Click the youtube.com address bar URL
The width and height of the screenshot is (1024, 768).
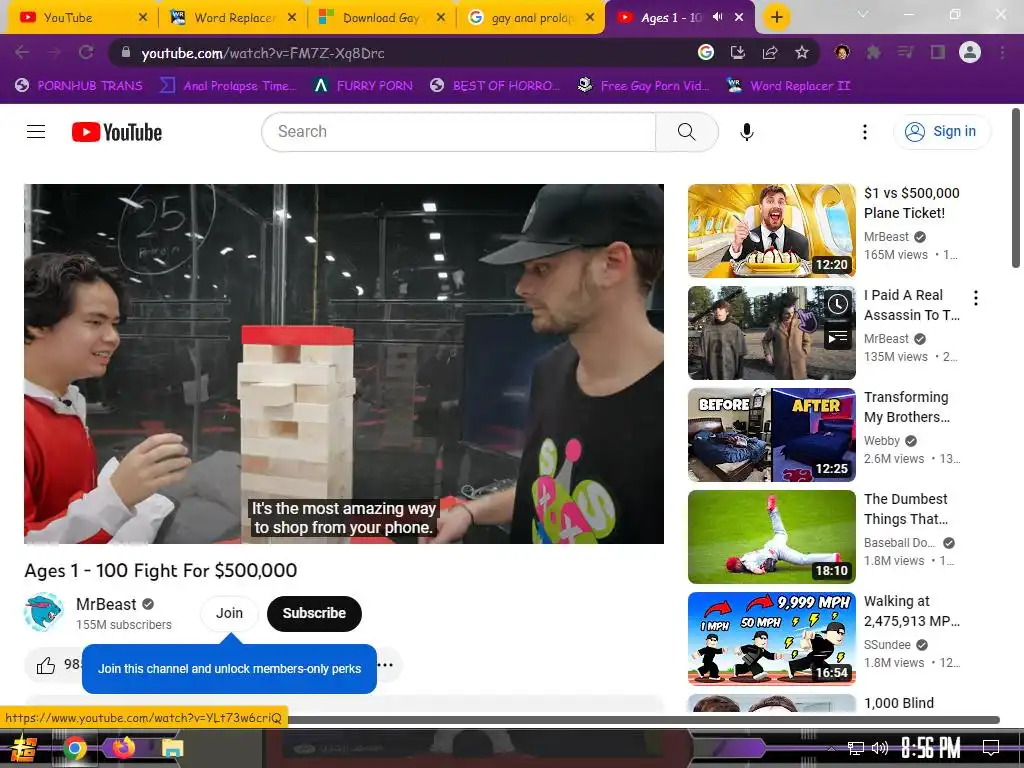click(x=263, y=54)
